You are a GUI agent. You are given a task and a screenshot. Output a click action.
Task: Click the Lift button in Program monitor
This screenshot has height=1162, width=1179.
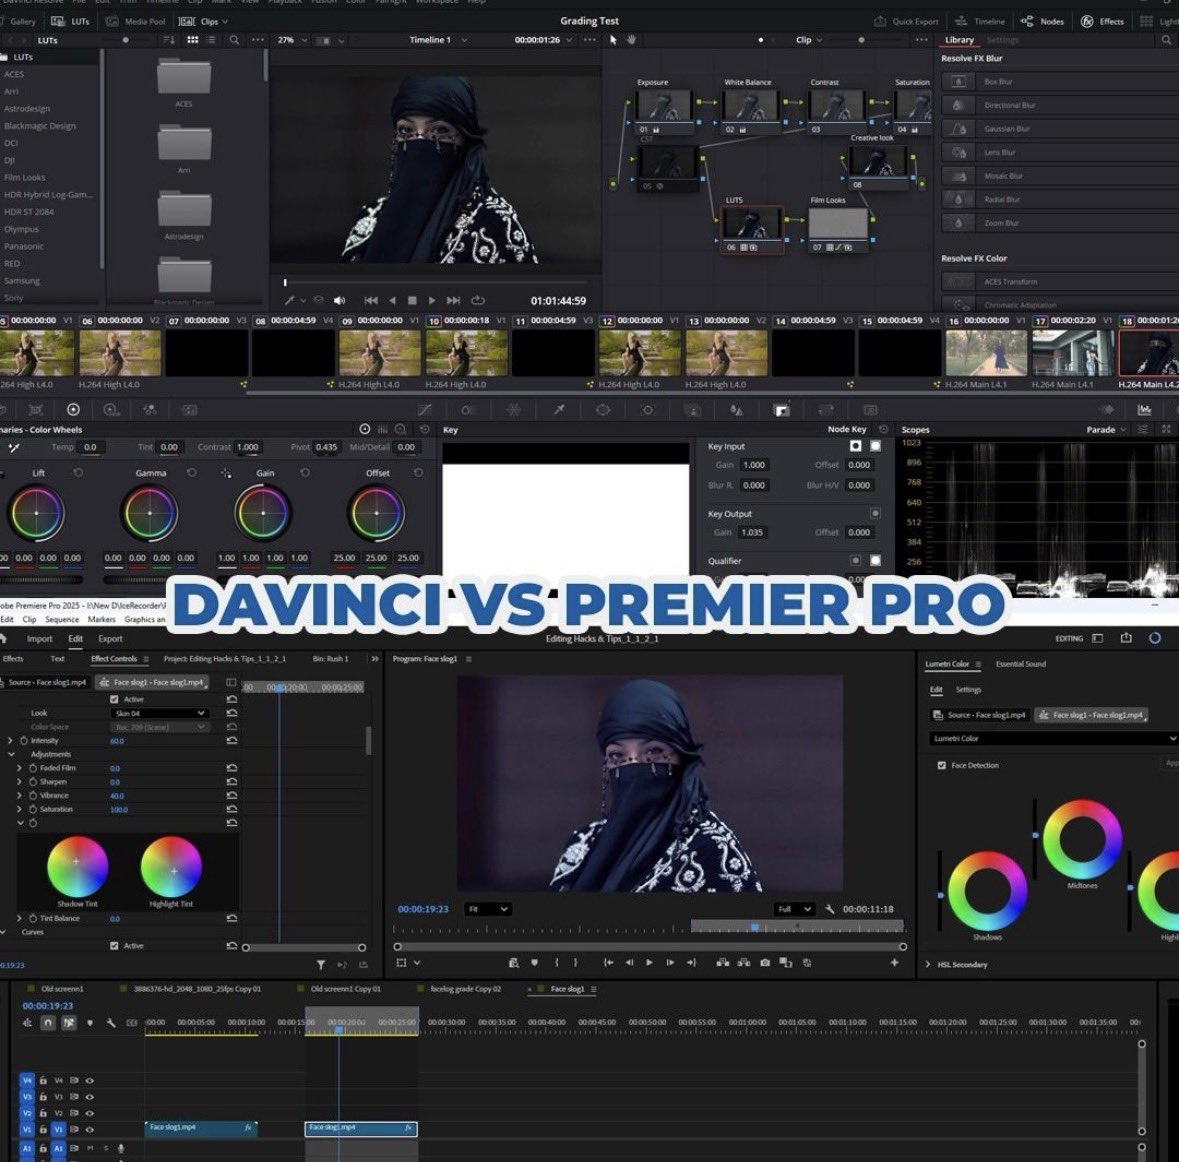point(723,963)
